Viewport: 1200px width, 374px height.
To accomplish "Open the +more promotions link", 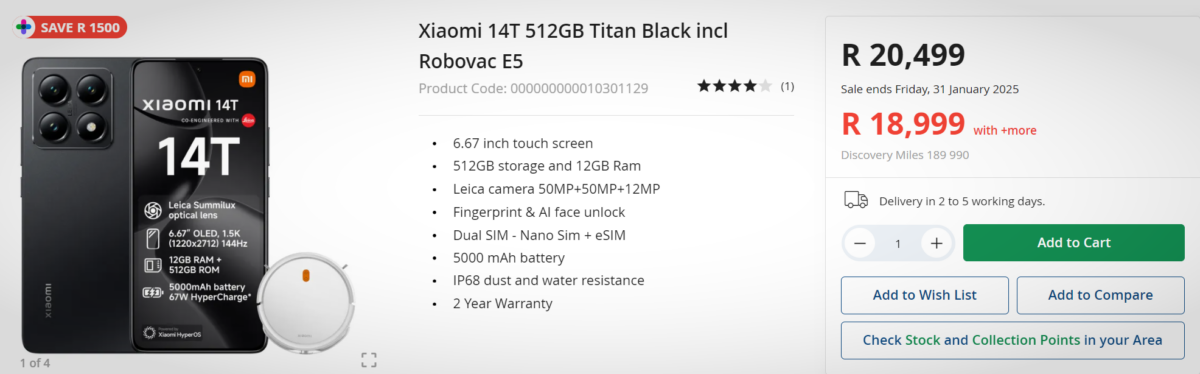I will tap(1005, 130).
